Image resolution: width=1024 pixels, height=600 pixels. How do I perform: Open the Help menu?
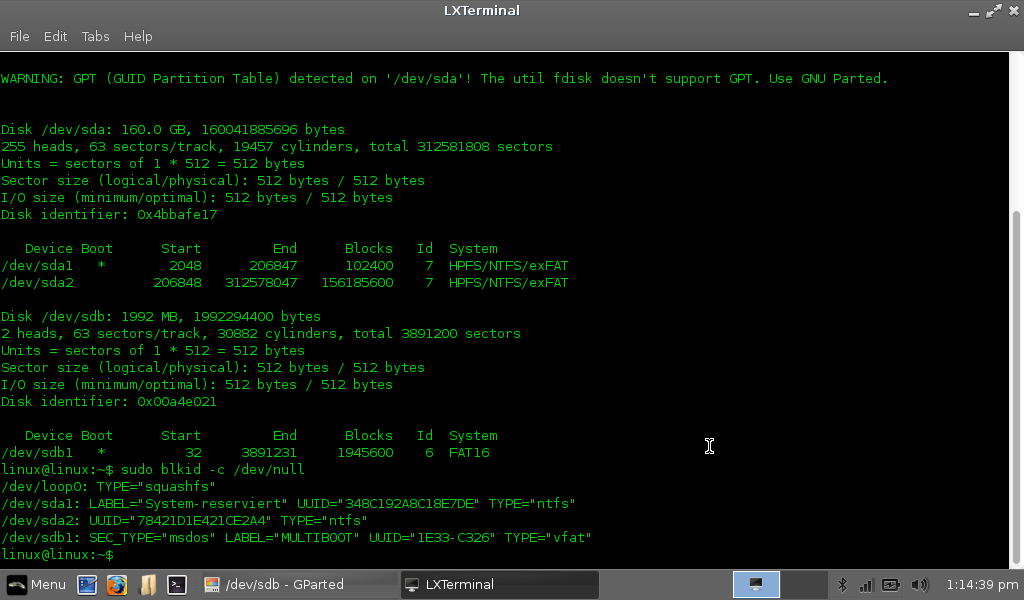138,36
